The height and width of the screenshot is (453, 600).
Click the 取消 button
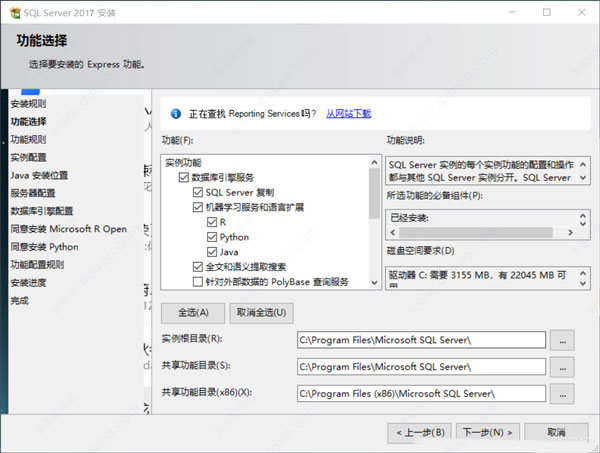click(x=556, y=433)
